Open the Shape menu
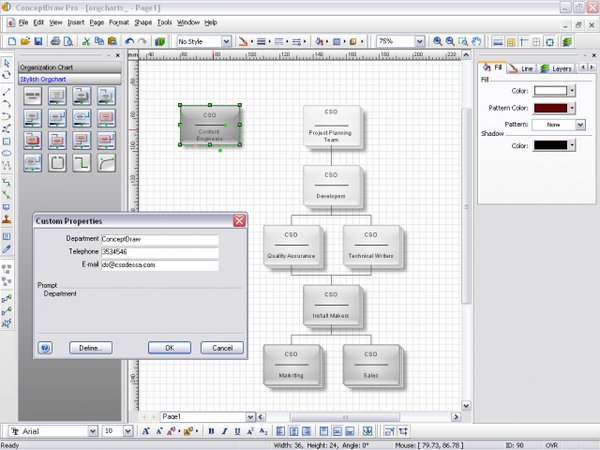This screenshot has width=600, height=450. [x=145, y=21]
